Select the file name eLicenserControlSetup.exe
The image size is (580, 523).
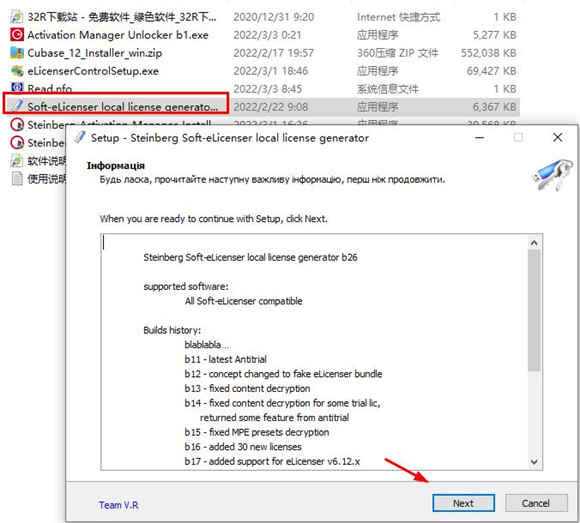click(93, 71)
